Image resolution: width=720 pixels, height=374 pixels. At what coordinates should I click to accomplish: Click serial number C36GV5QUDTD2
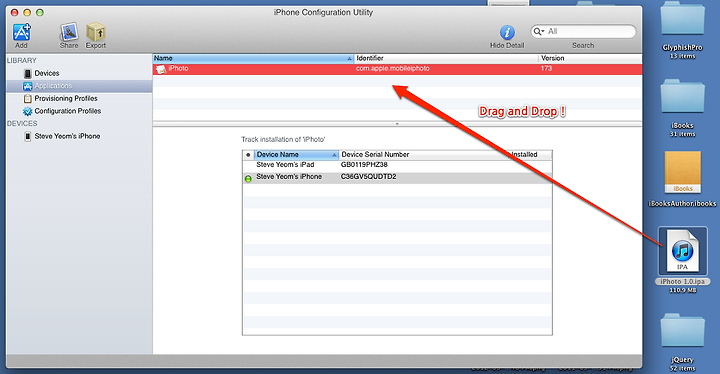(368, 177)
